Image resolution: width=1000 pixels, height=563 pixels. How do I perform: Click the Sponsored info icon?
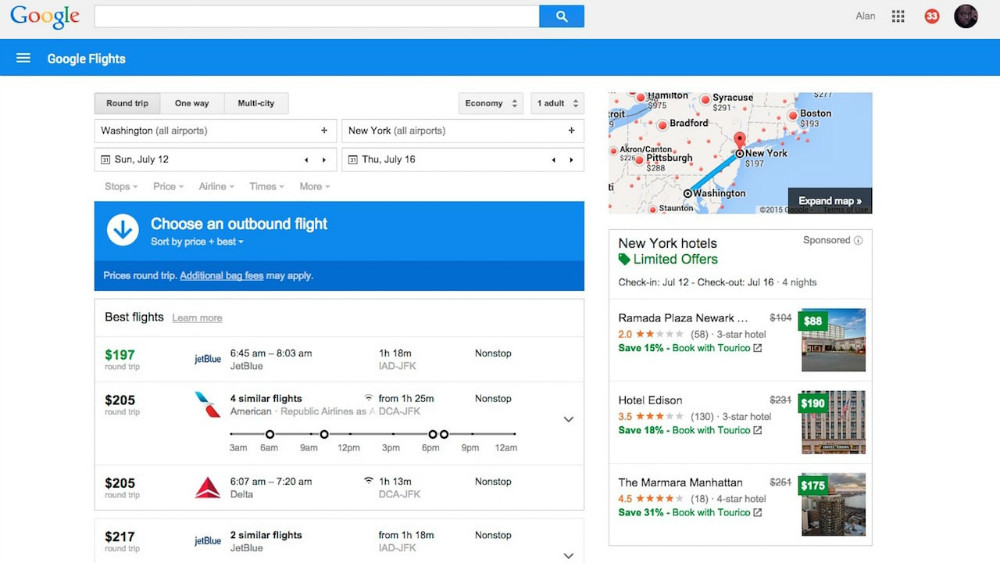858,240
